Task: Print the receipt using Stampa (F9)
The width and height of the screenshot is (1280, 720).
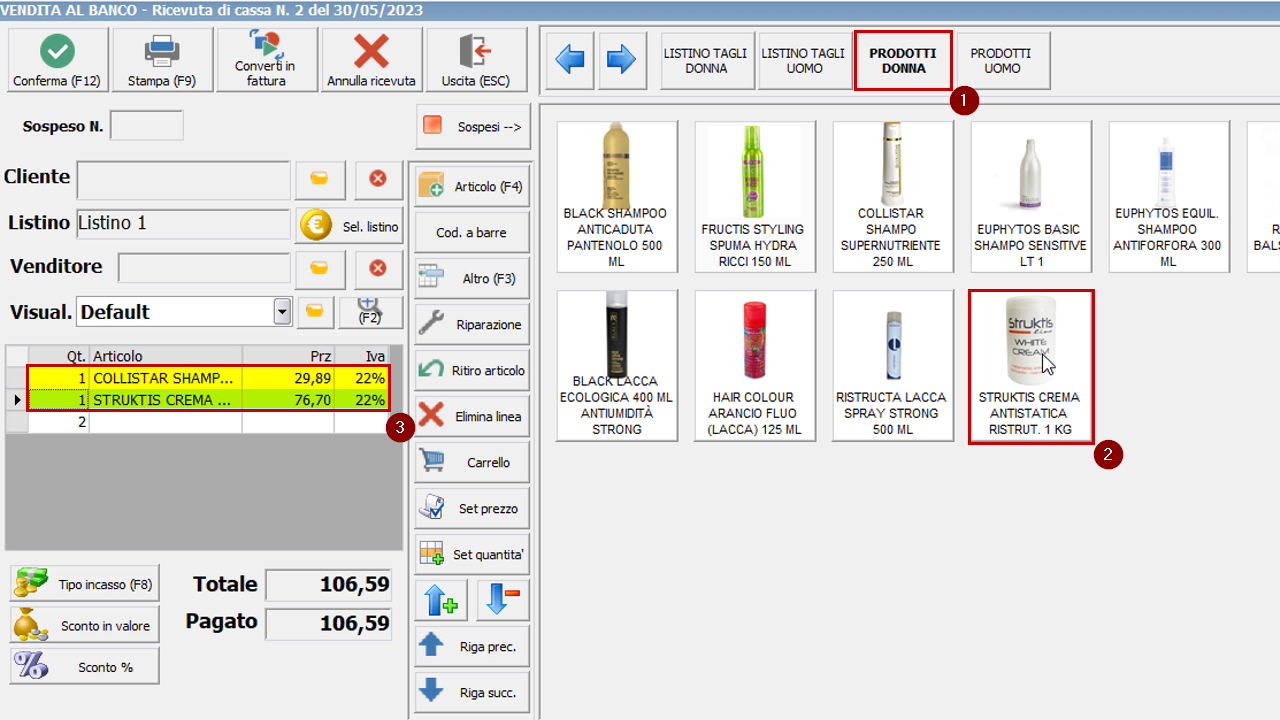Action: 163,60
